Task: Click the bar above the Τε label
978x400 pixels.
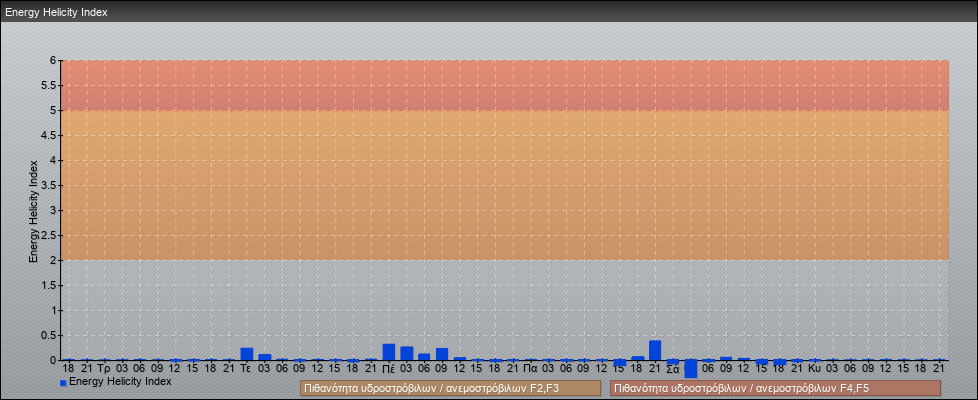Action: (247, 354)
